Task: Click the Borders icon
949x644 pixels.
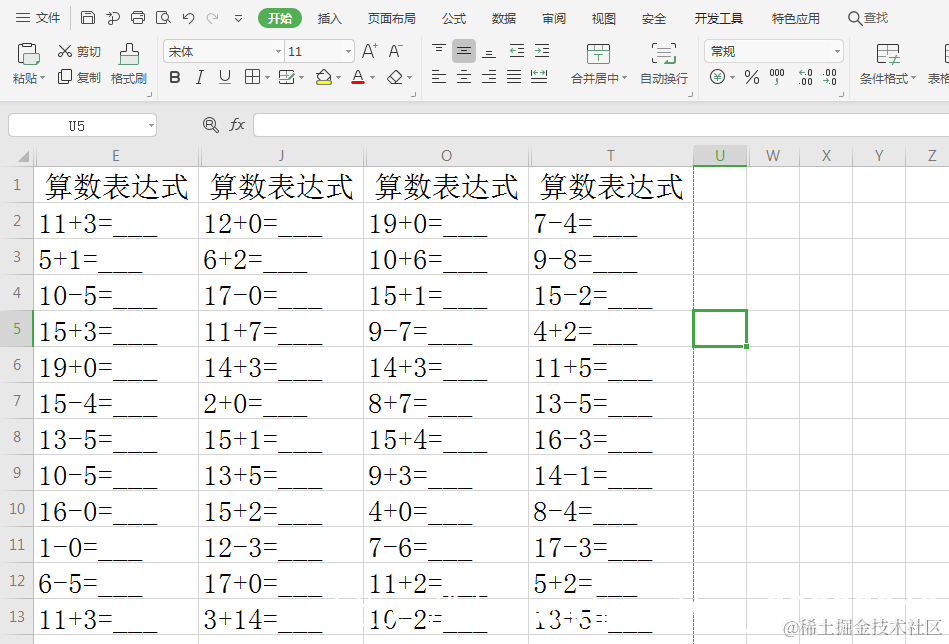Action: point(252,77)
